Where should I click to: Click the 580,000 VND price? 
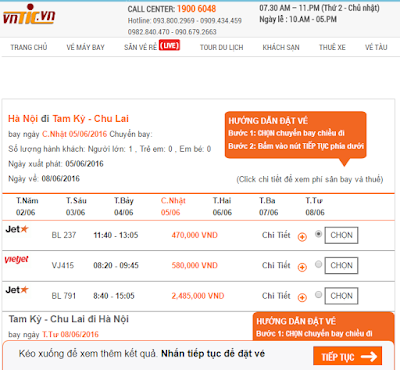click(195, 265)
